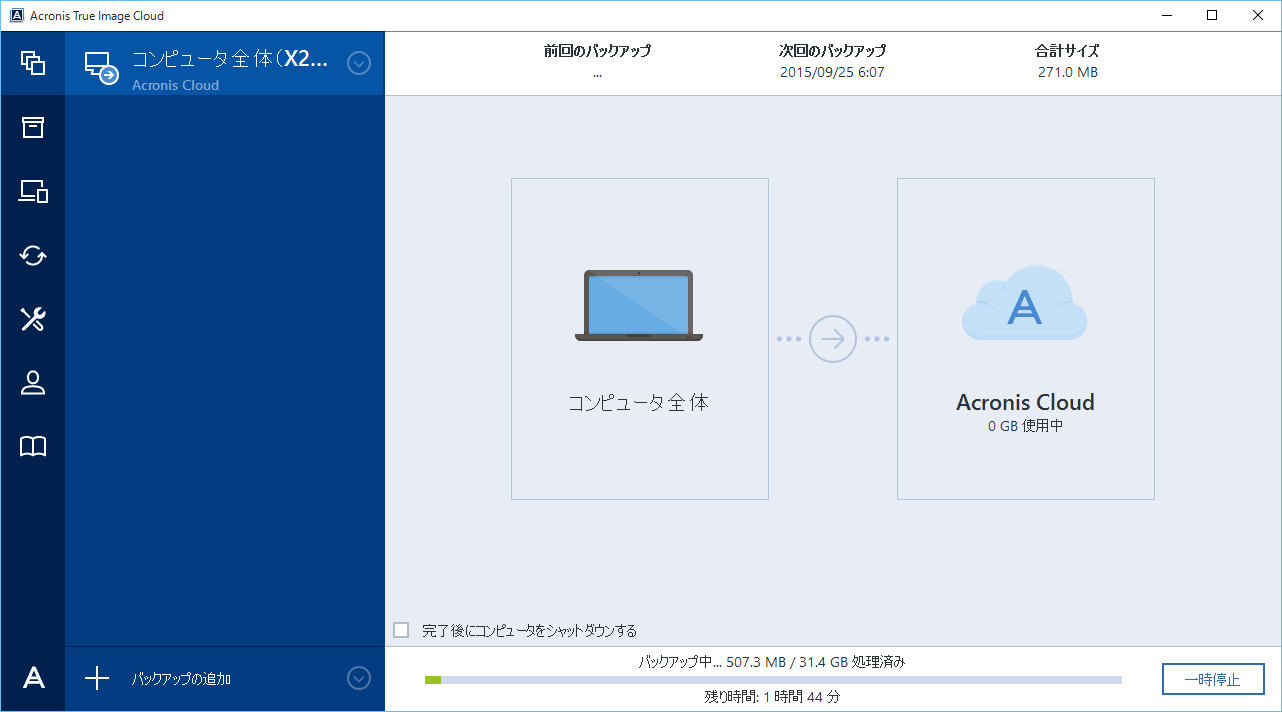Open the Sync section with circular arrows
The image size is (1282, 712).
tap(33, 255)
